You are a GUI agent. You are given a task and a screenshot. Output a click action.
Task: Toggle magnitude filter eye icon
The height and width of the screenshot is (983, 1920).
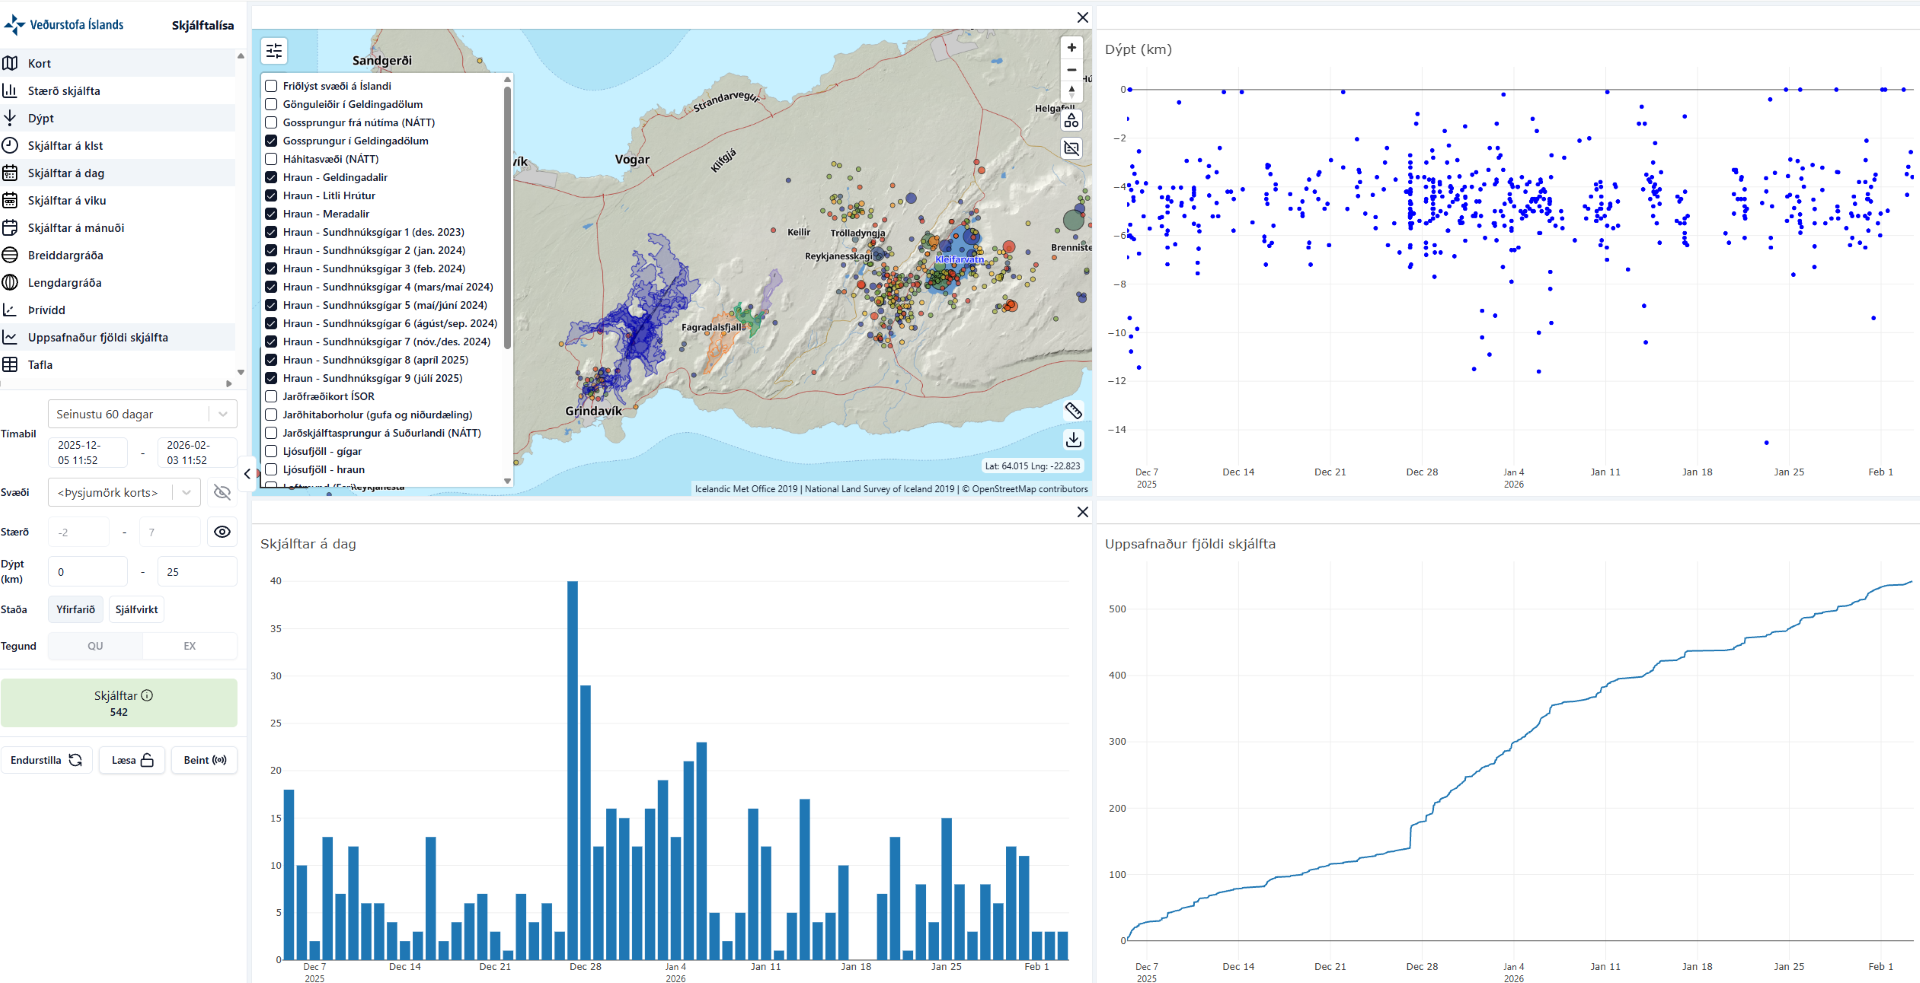tap(222, 532)
